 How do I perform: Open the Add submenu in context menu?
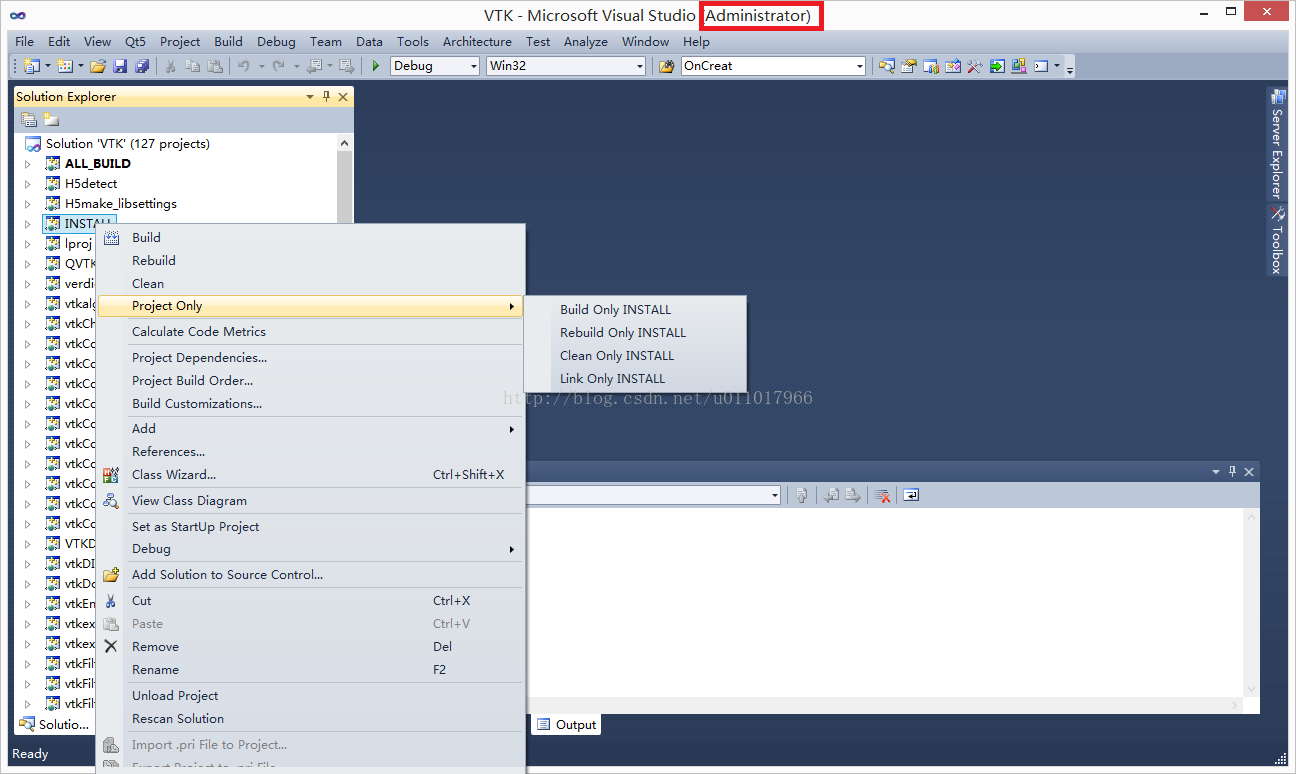point(311,428)
